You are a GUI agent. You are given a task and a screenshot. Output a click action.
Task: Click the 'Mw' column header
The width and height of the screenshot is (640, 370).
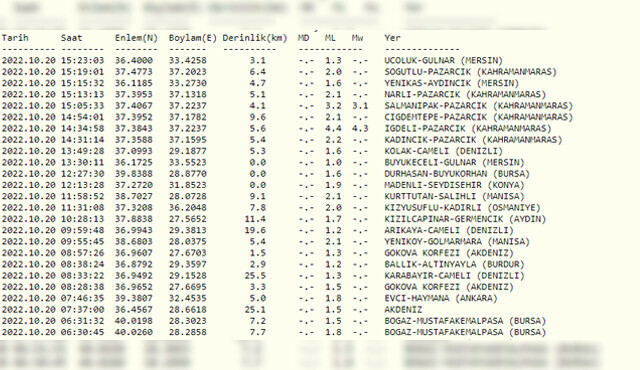(x=357, y=38)
